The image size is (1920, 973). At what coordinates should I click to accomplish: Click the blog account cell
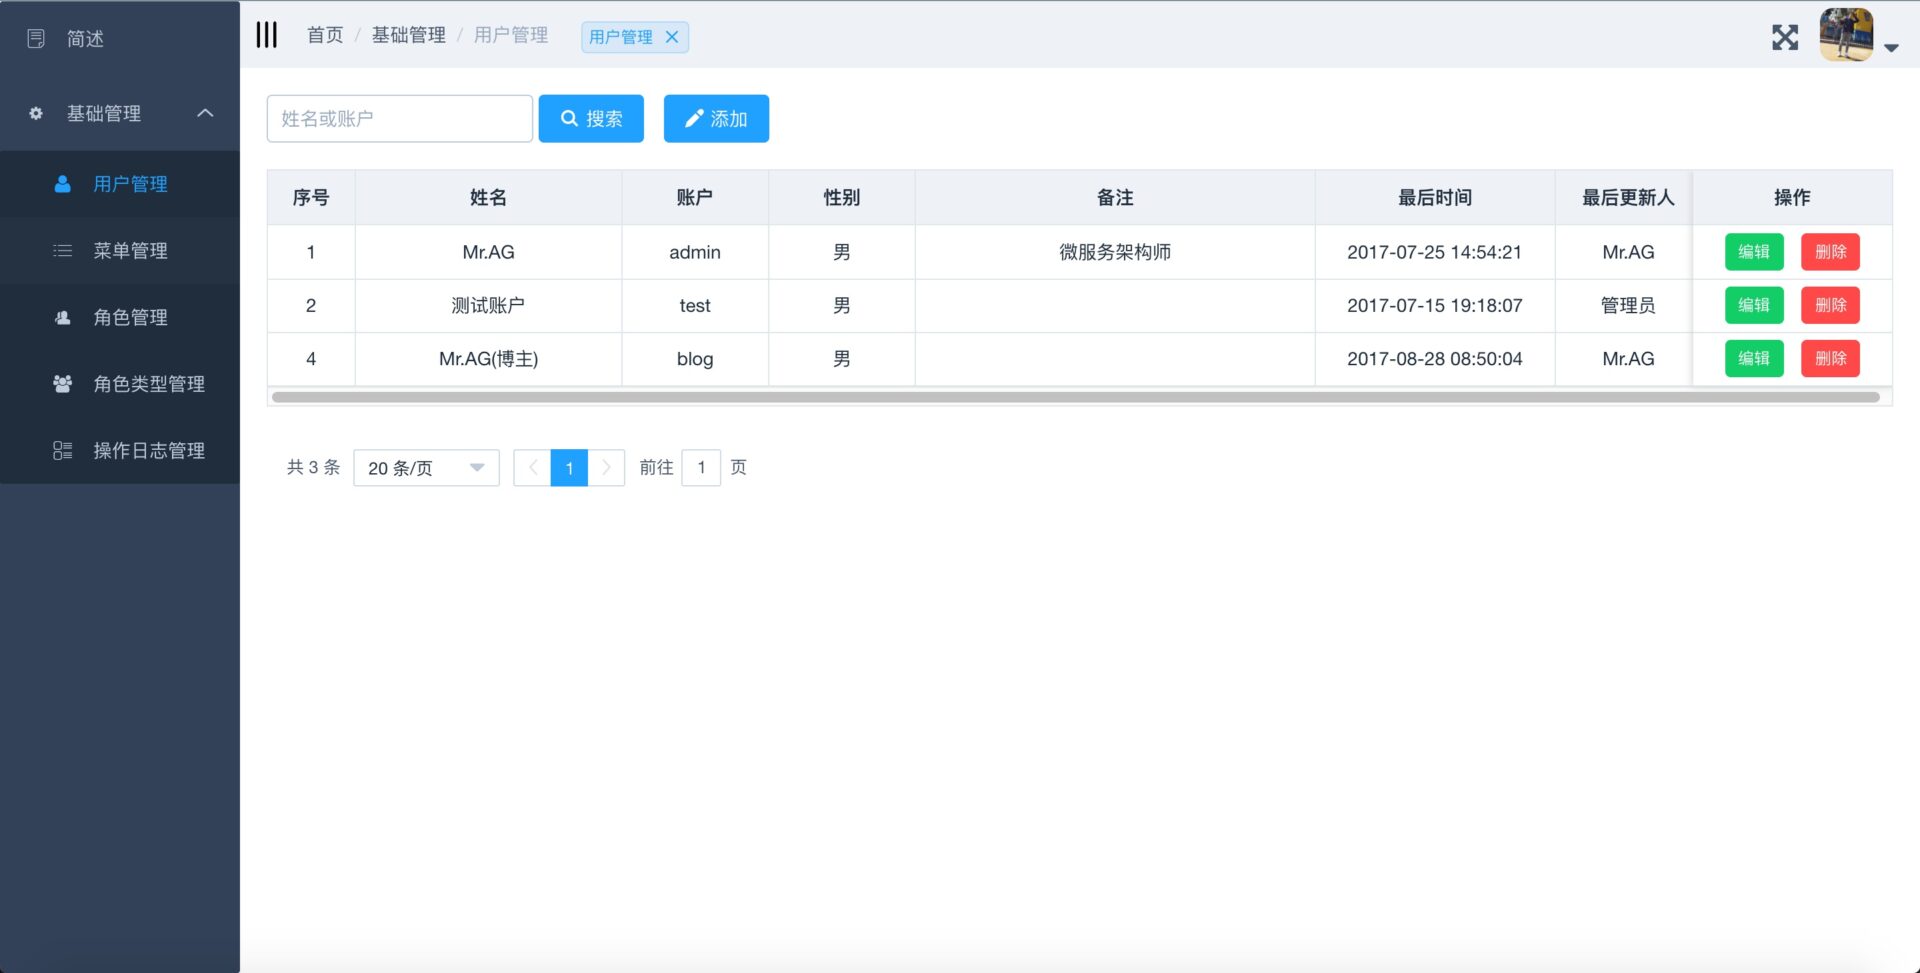[695, 358]
